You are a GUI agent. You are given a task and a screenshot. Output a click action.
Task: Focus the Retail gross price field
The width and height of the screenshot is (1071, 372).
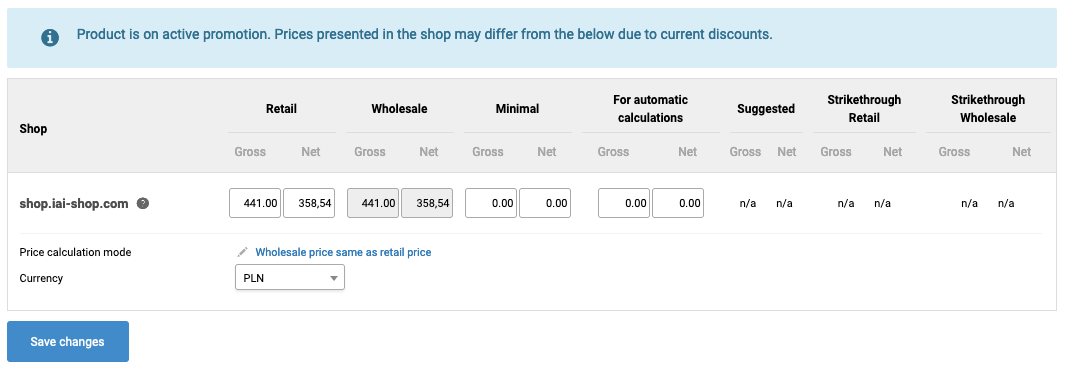click(255, 203)
